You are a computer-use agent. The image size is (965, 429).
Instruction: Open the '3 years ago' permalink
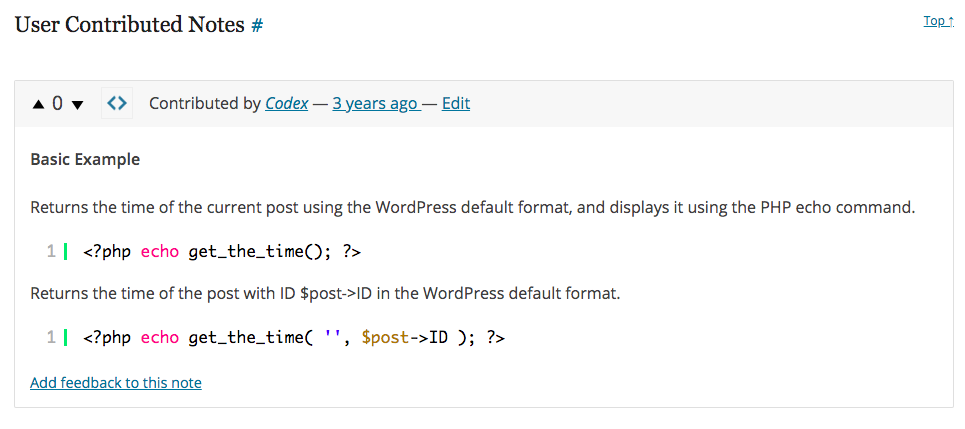(x=375, y=103)
